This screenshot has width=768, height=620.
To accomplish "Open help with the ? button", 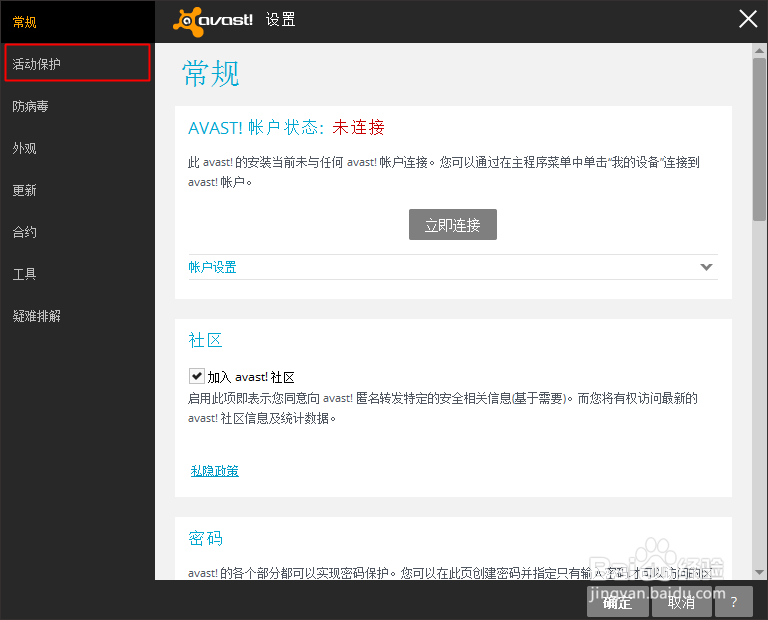I will click(x=733, y=601).
